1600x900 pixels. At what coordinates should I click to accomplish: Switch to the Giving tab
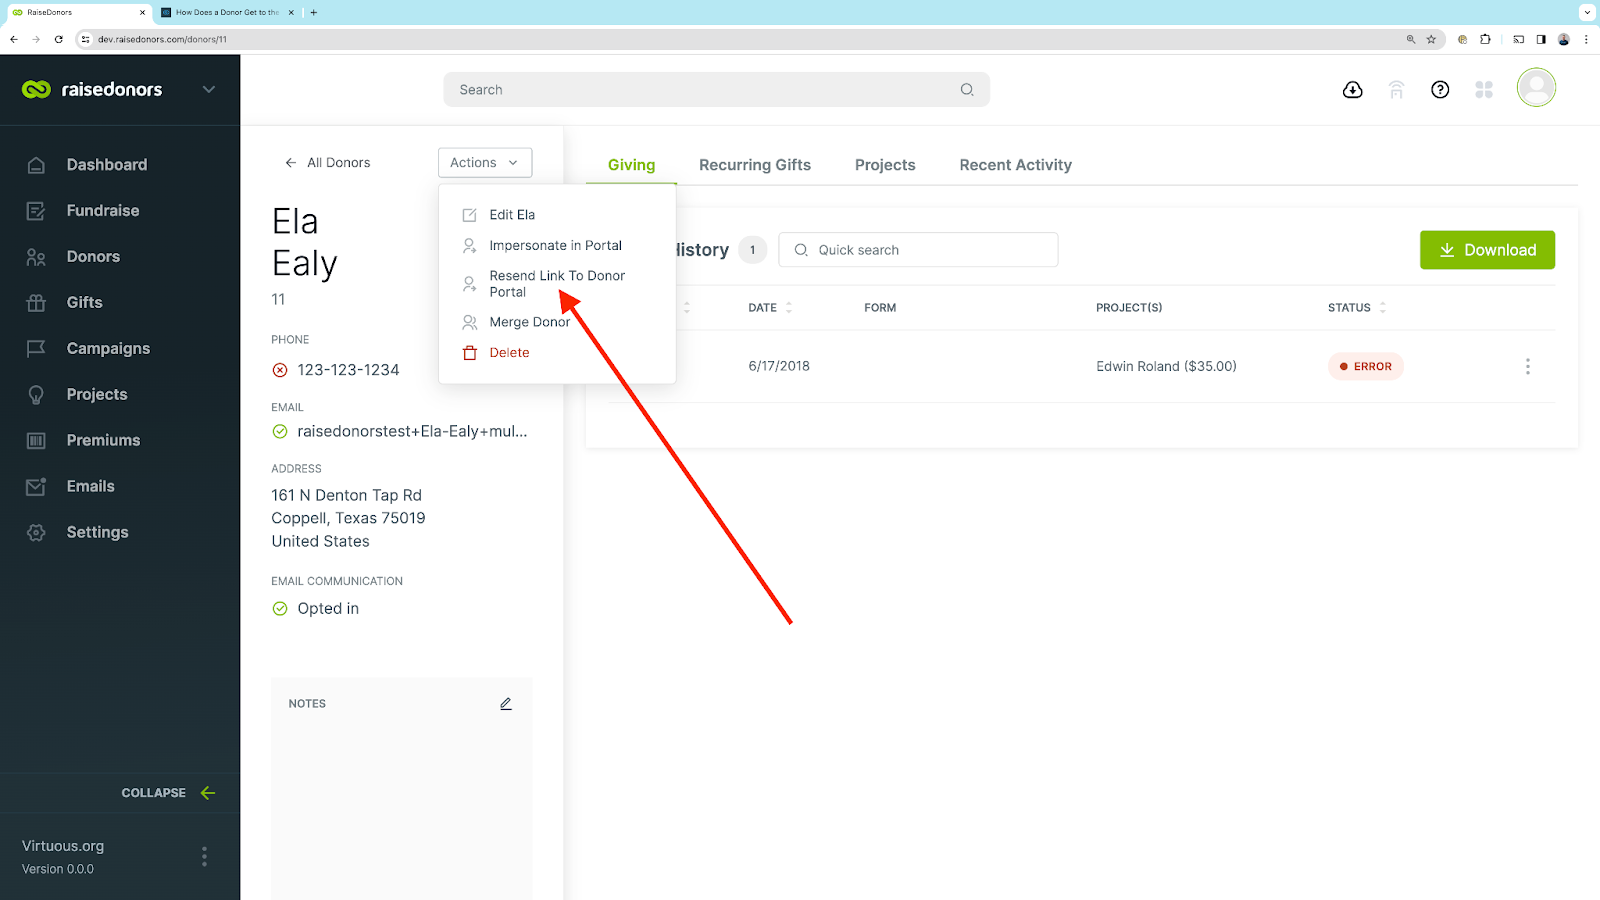tap(631, 165)
